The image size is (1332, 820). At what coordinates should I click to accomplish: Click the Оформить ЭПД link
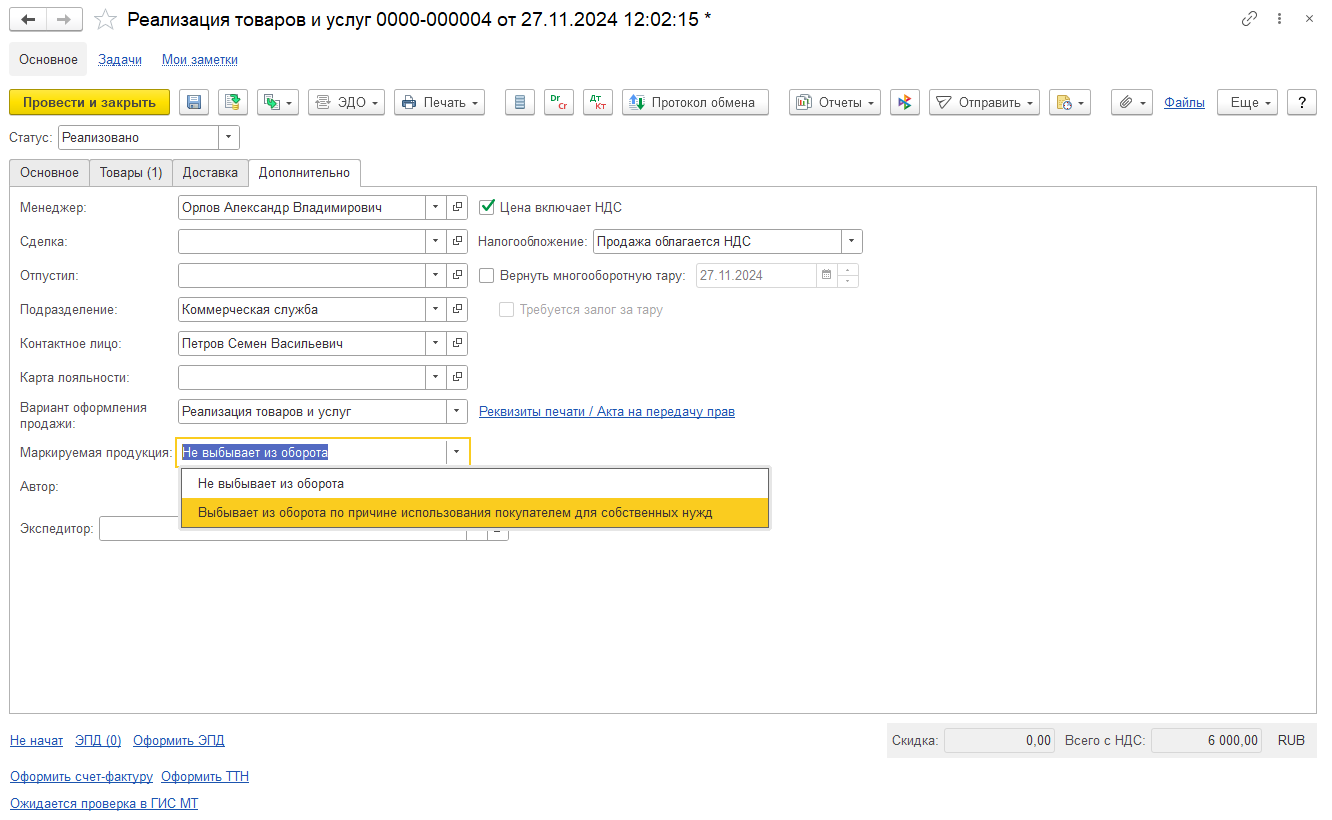click(179, 740)
